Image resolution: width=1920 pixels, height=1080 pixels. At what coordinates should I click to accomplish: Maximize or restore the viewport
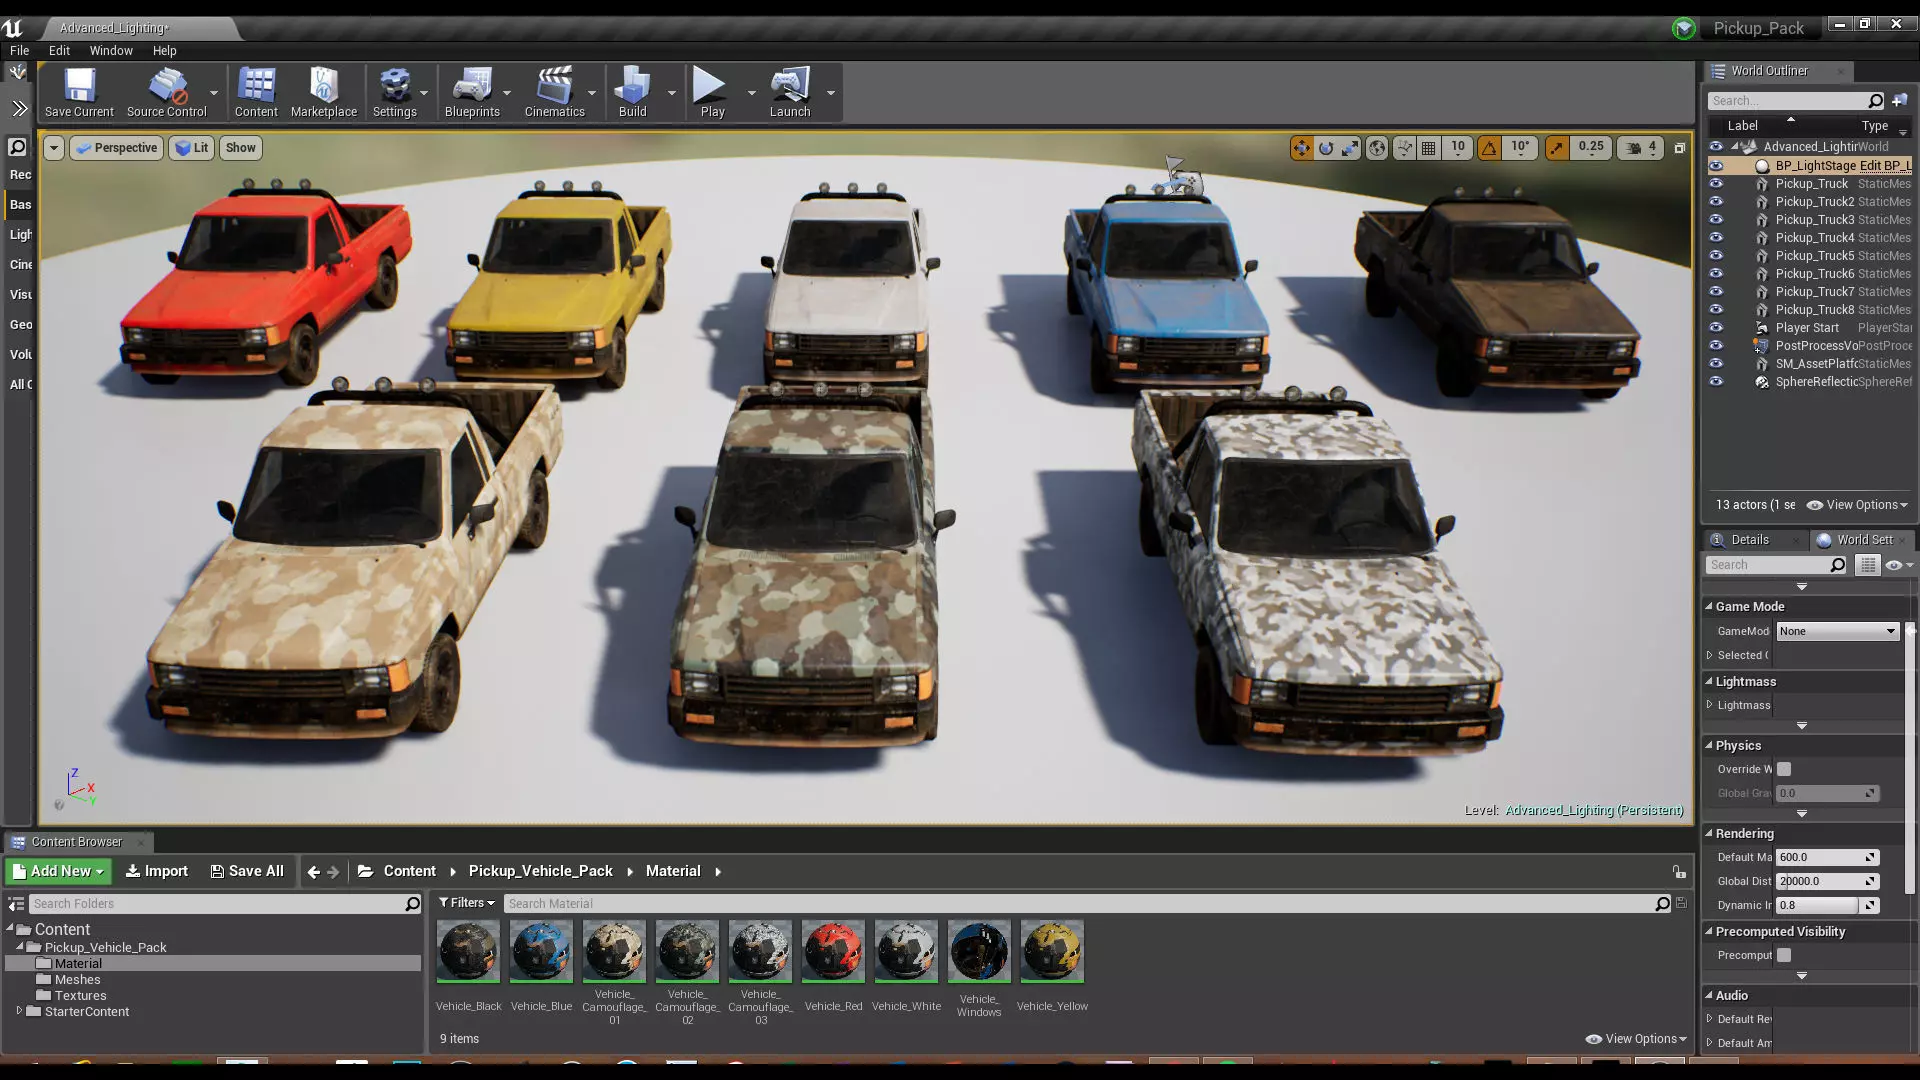coord(1680,148)
